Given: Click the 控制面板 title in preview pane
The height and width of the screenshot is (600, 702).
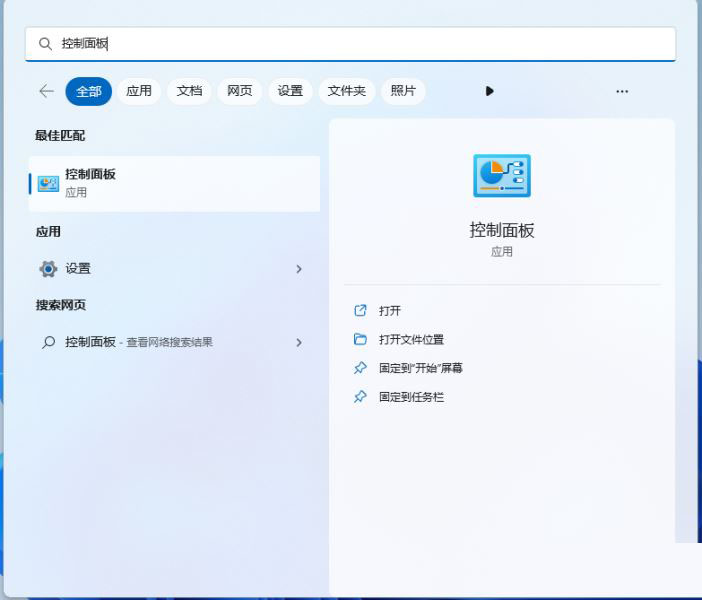Looking at the screenshot, I should (x=502, y=230).
